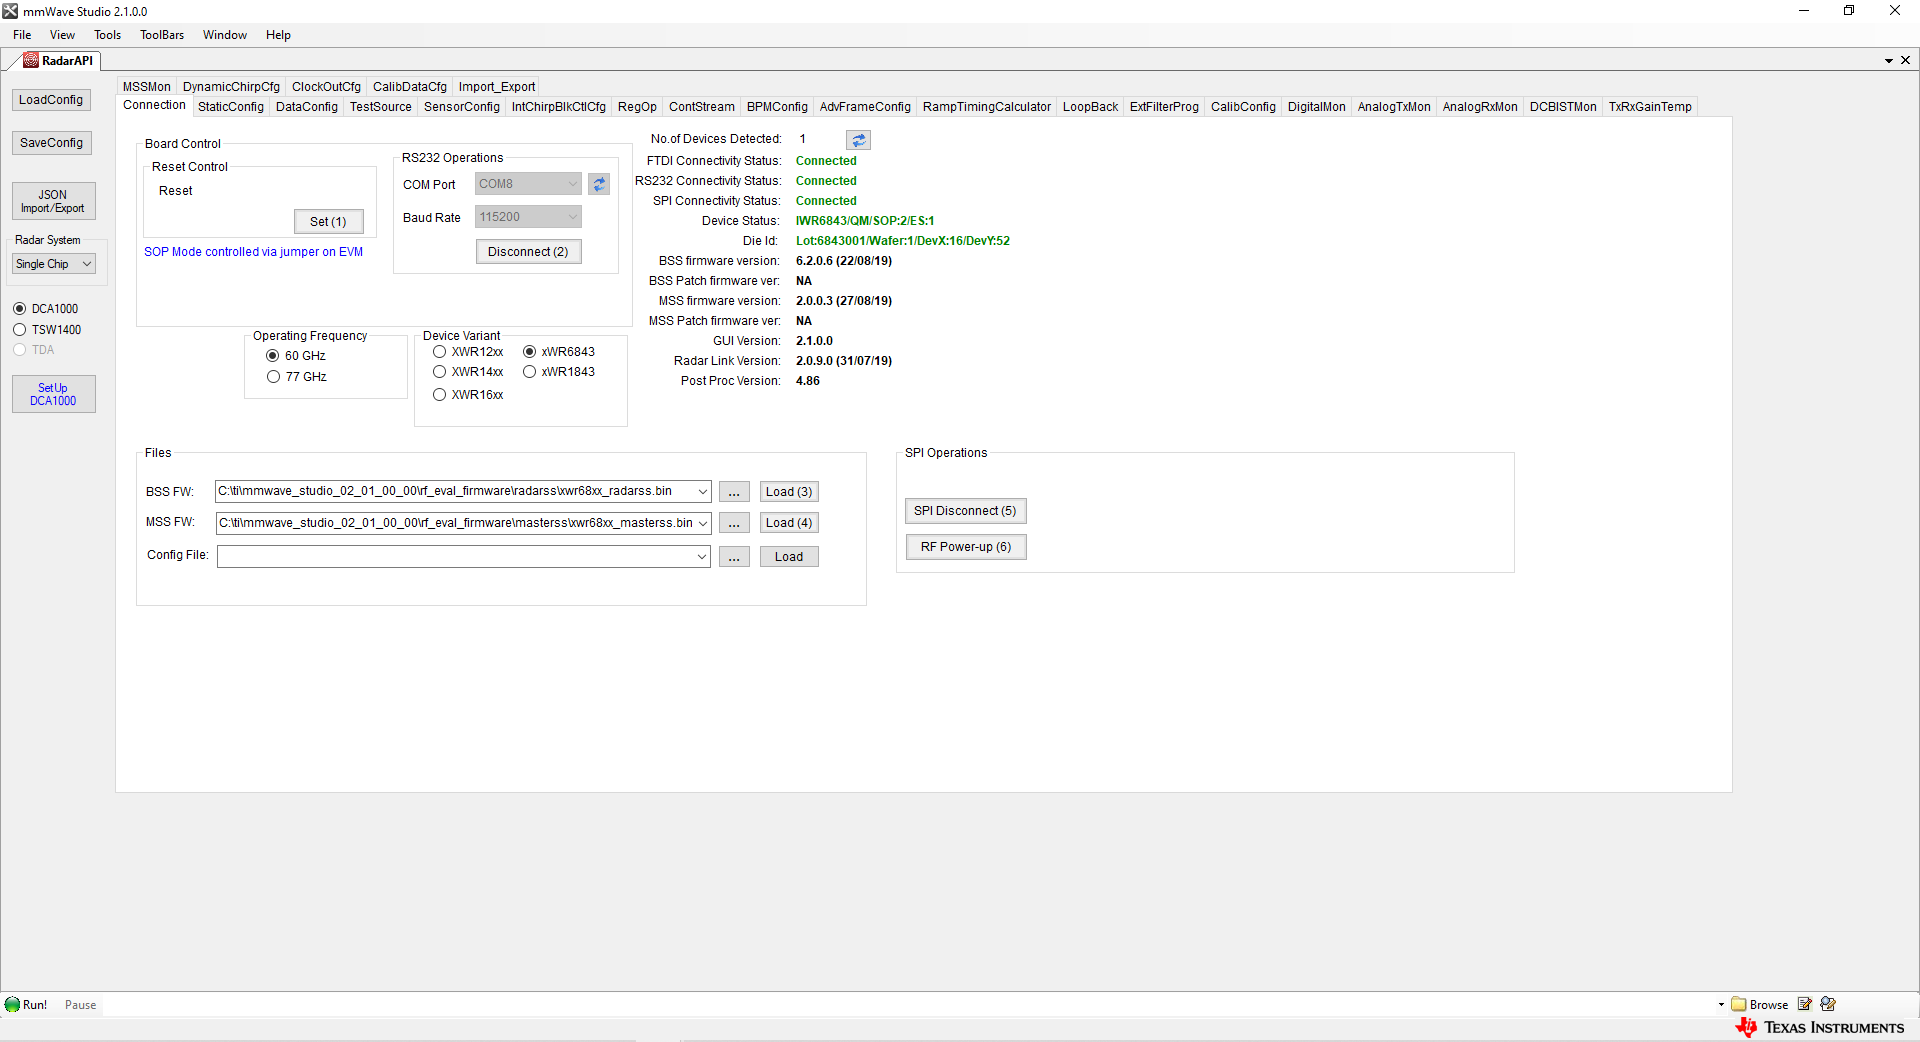The image size is (1920, 1042).
Task: Click the mmWave Studio title bar icon
Action: tap(10, 11)
